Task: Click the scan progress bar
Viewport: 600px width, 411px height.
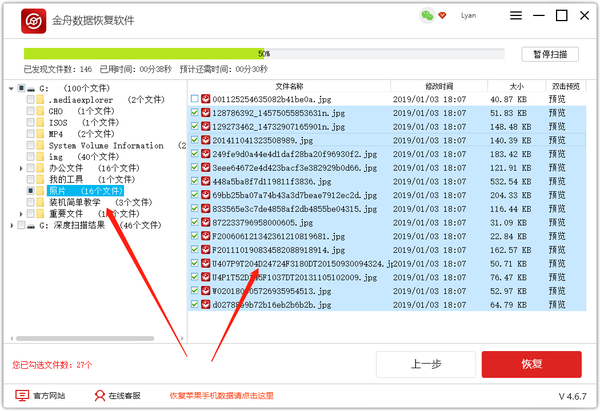Action: pyautogui.click(x=264, y=53)
